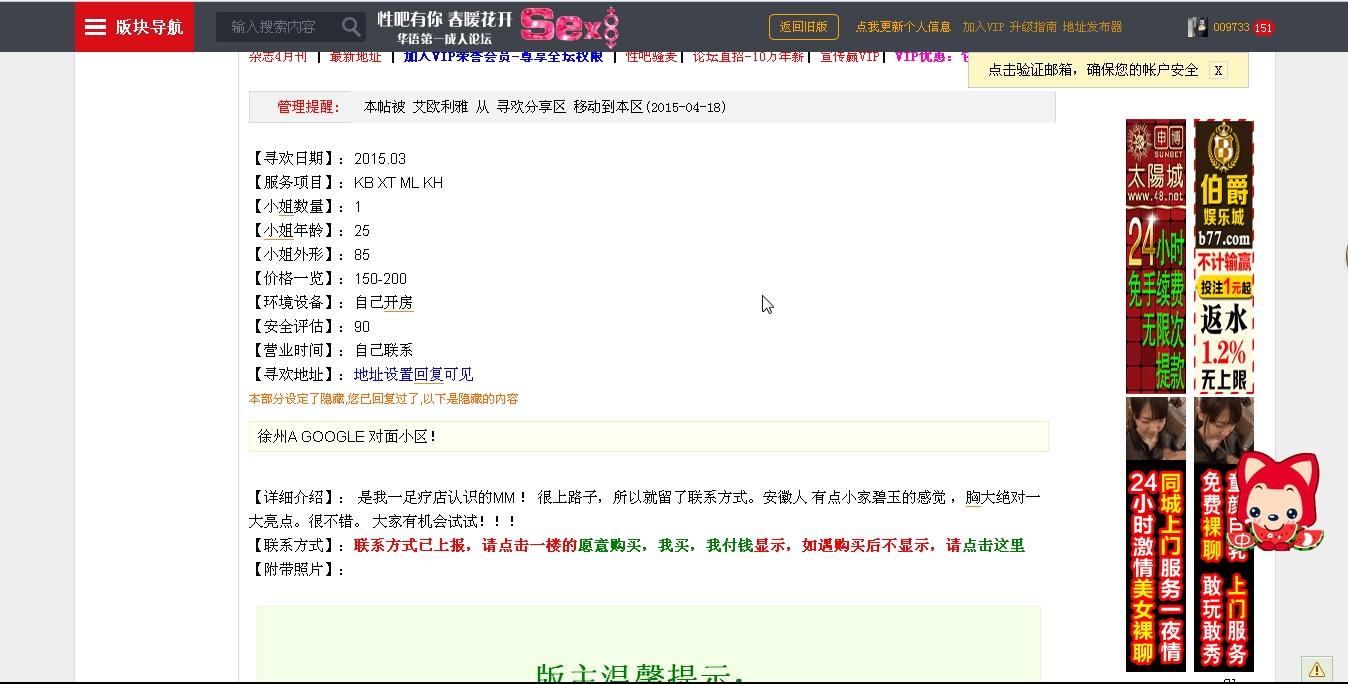The image size is (1348, 684).
Task: Click the 点击验证邮箱 notice text
Action: 1092,70
